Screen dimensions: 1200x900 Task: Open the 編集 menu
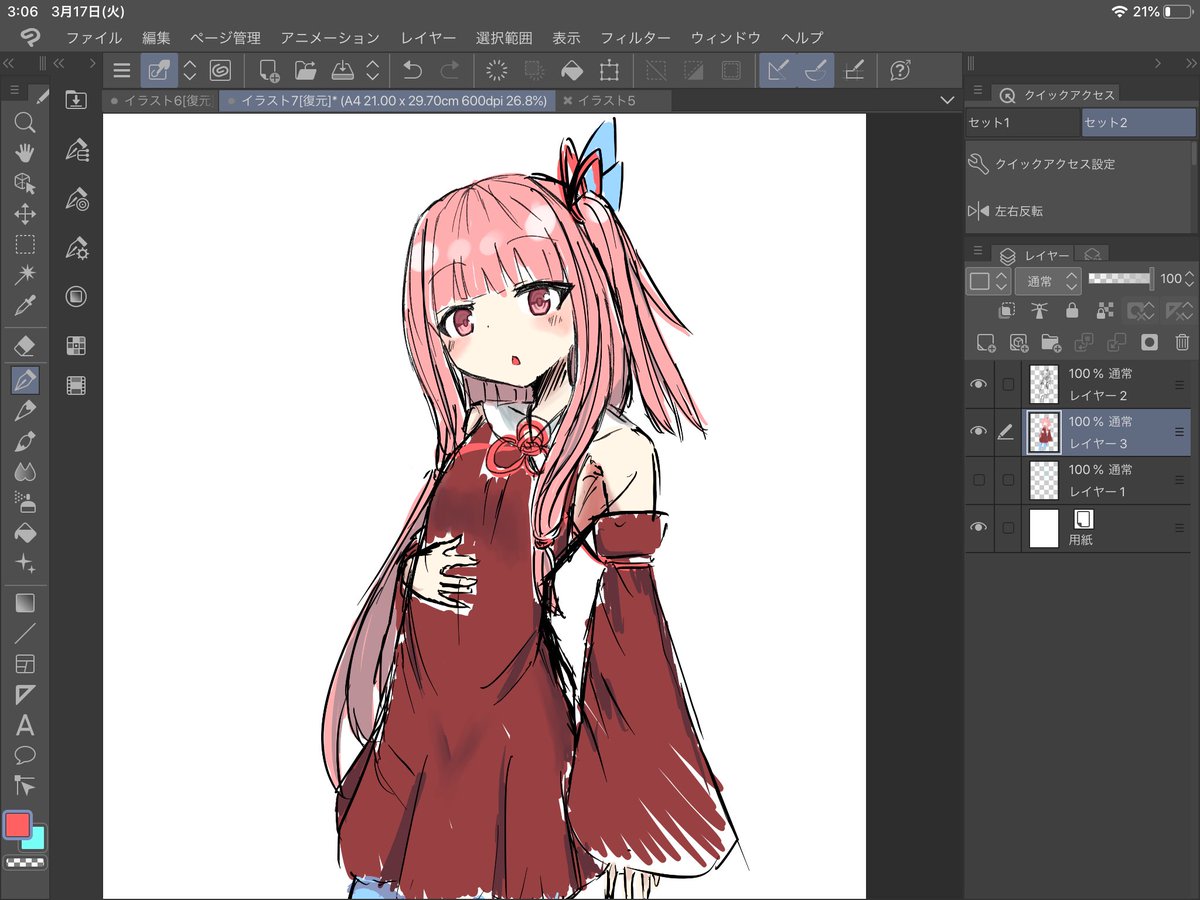[x=156, y=38]
